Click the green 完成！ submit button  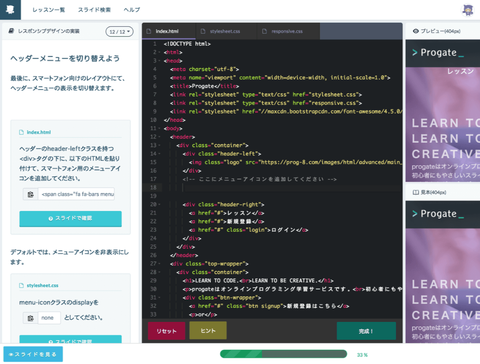pos(366,331)
